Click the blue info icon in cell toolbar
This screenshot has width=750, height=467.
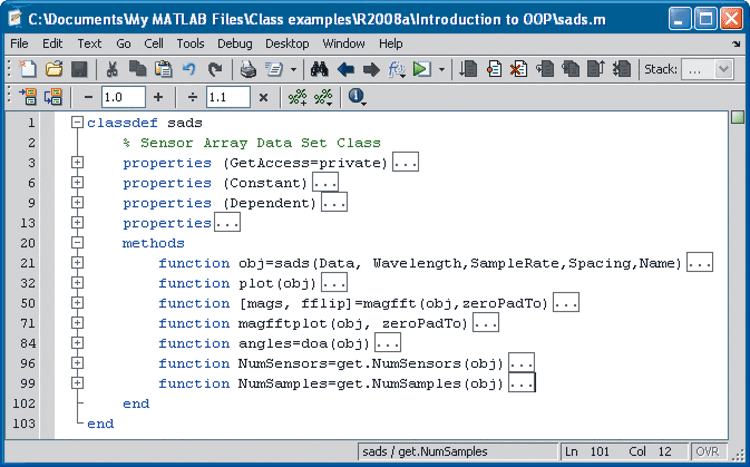click(x=356, y=97)
